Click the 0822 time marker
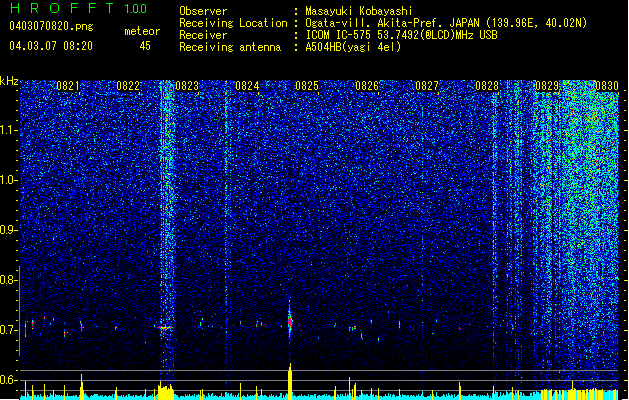 [x=128, y=86]
